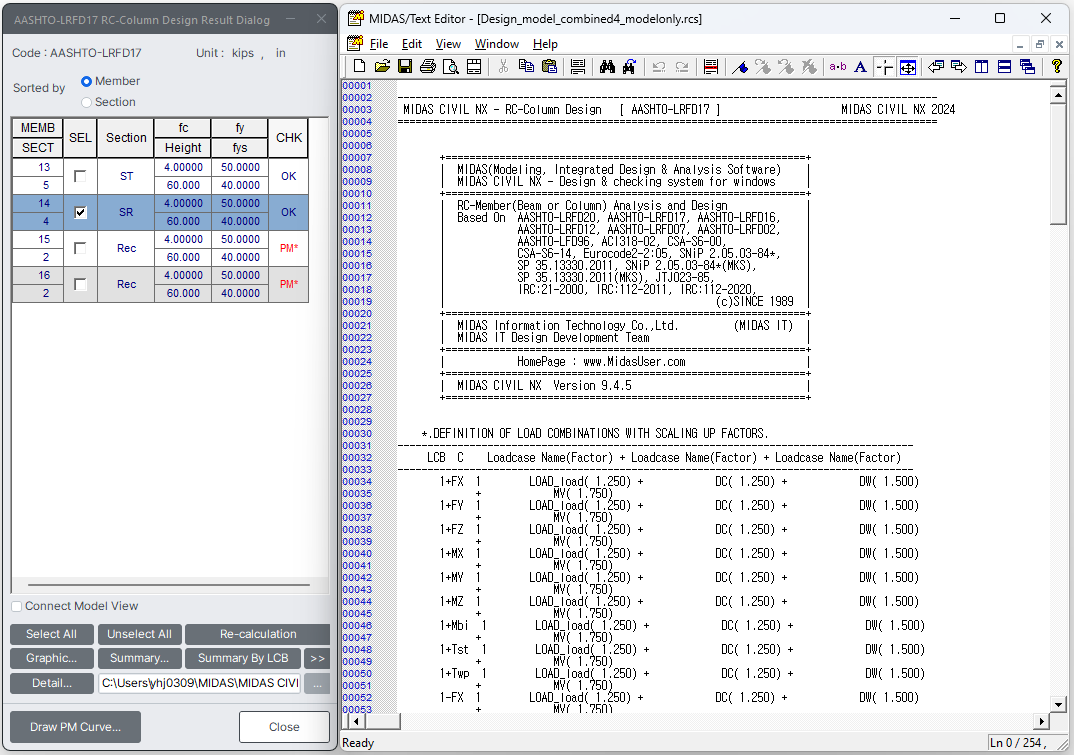Print the document using the printer icon
This screenshot has width=1074, height=755.
pos(428,66)
